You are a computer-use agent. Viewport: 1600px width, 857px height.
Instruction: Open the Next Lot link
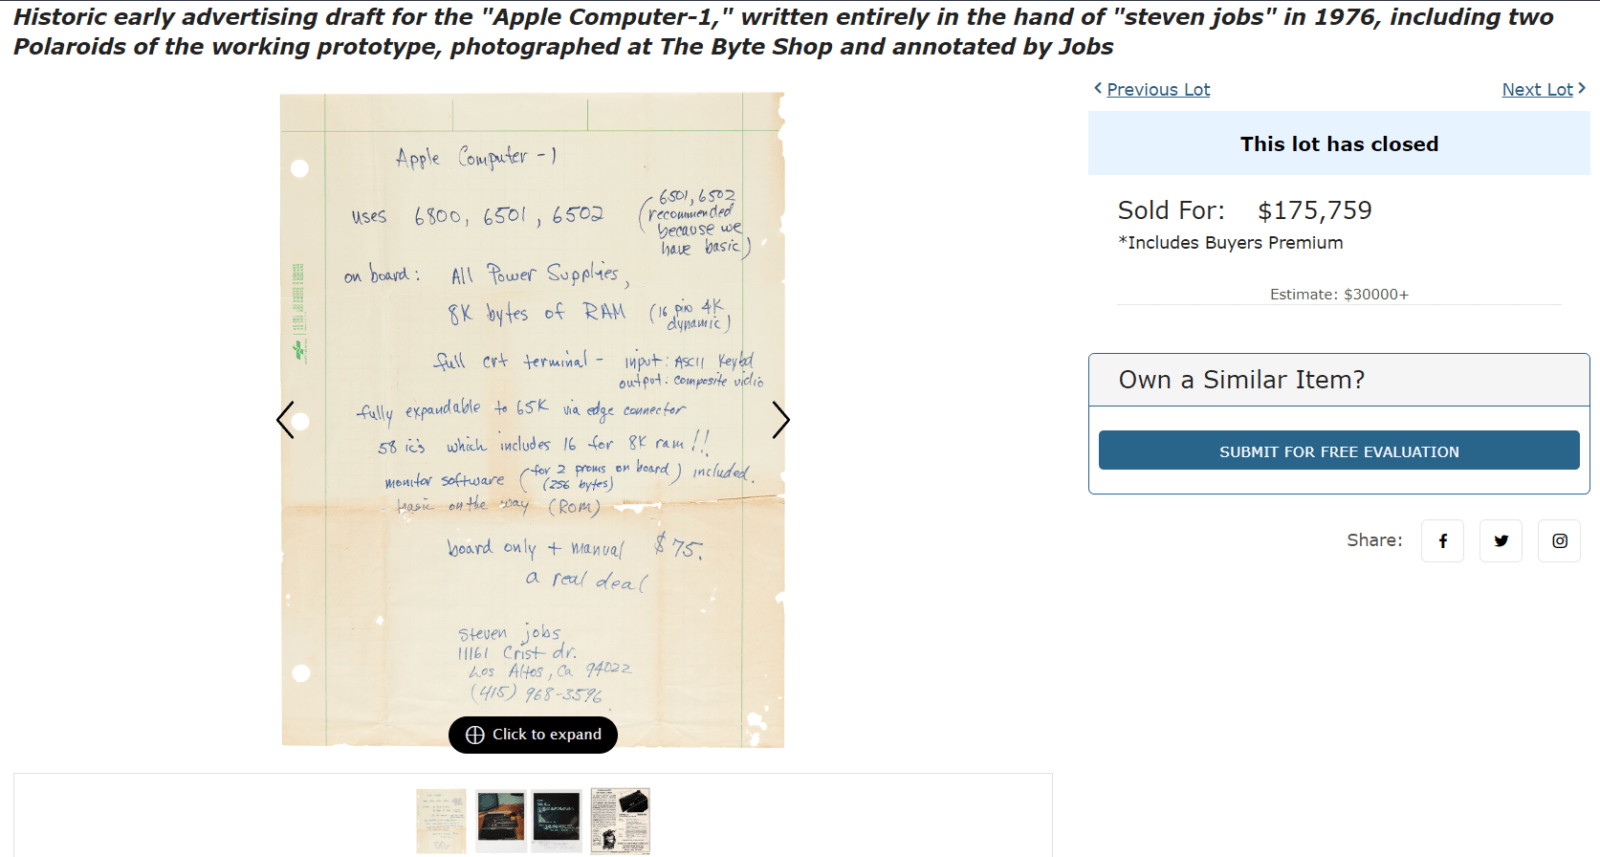pyautogui.click(x=1537, y=89)
